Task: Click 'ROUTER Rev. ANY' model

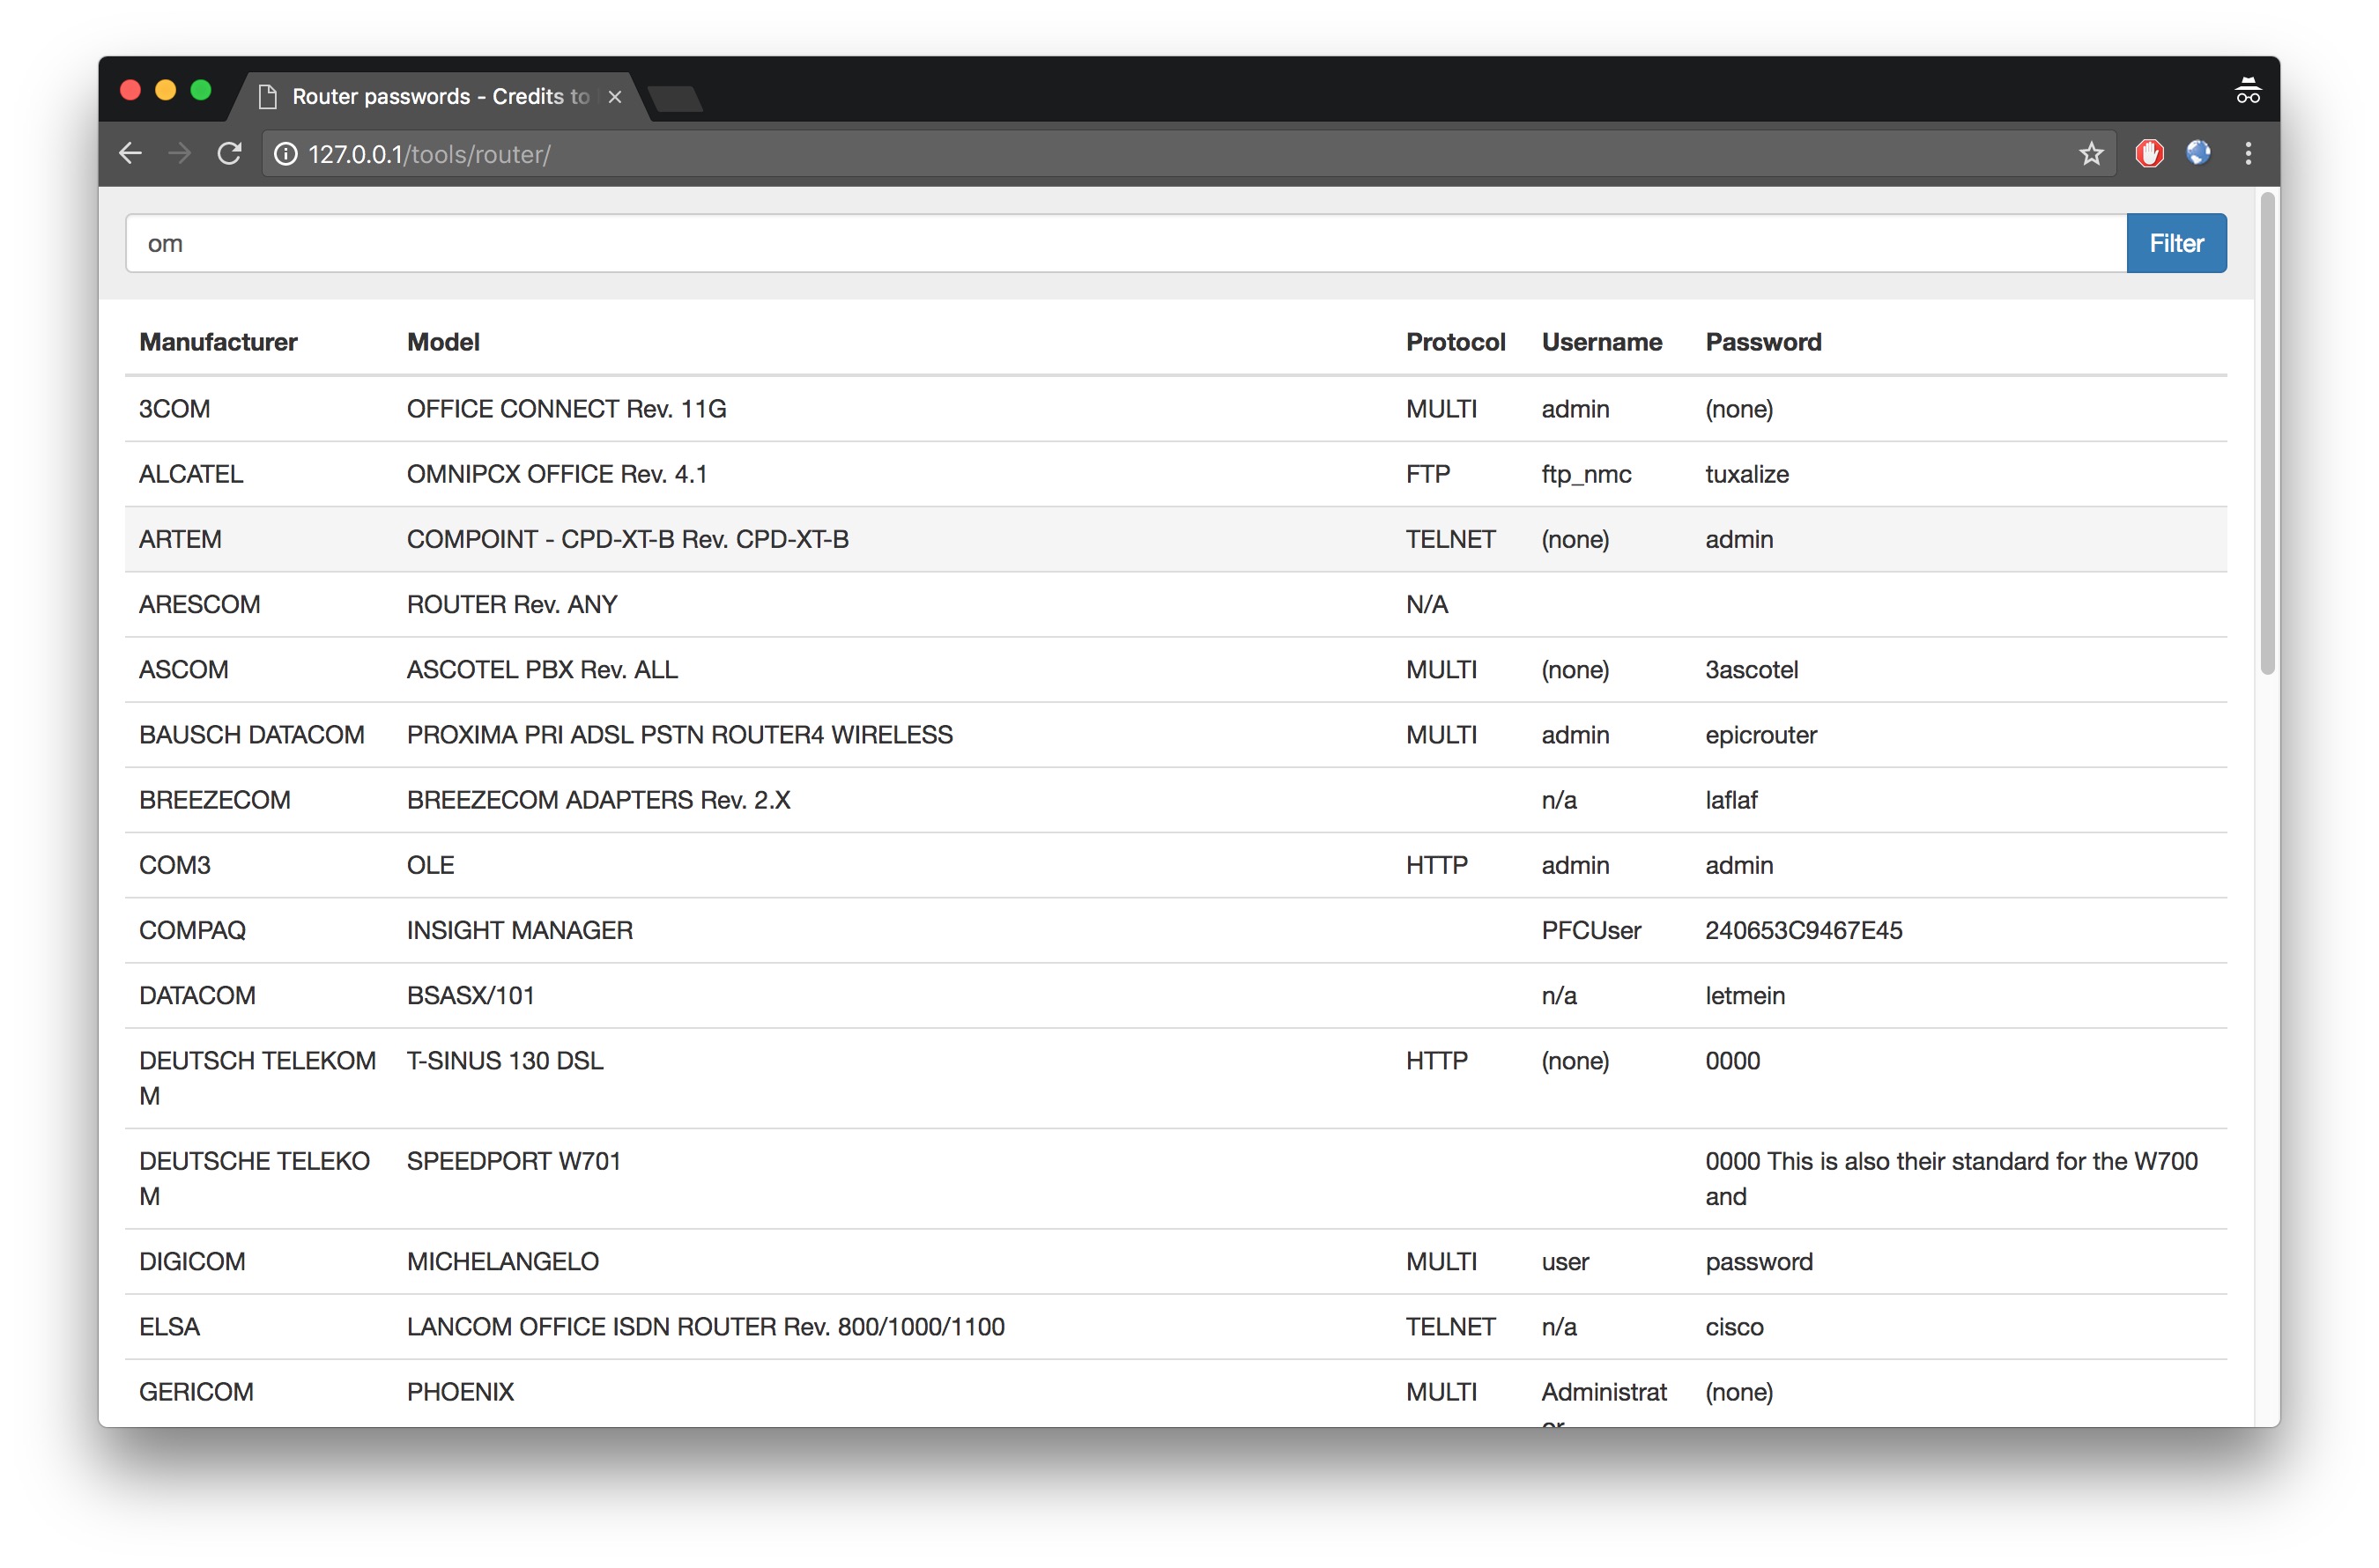Action: pyautogui.click(x=512, y=604)
